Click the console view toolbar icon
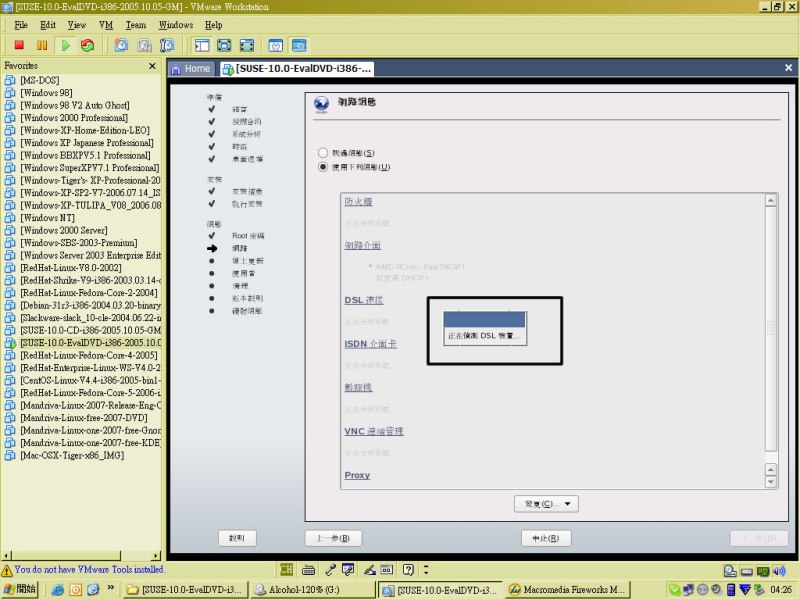Image resolution: width=800 pixels, height=600 pixels. point(299,45)
